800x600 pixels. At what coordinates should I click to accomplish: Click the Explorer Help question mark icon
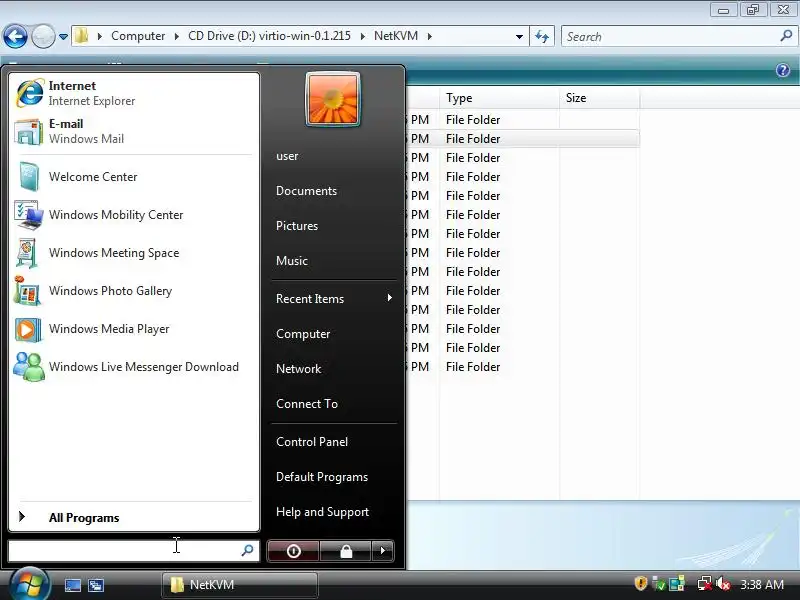coord(783,70)
